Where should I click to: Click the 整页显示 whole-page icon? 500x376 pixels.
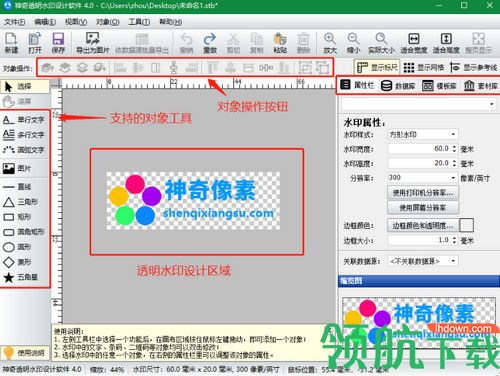click(478, 43)
